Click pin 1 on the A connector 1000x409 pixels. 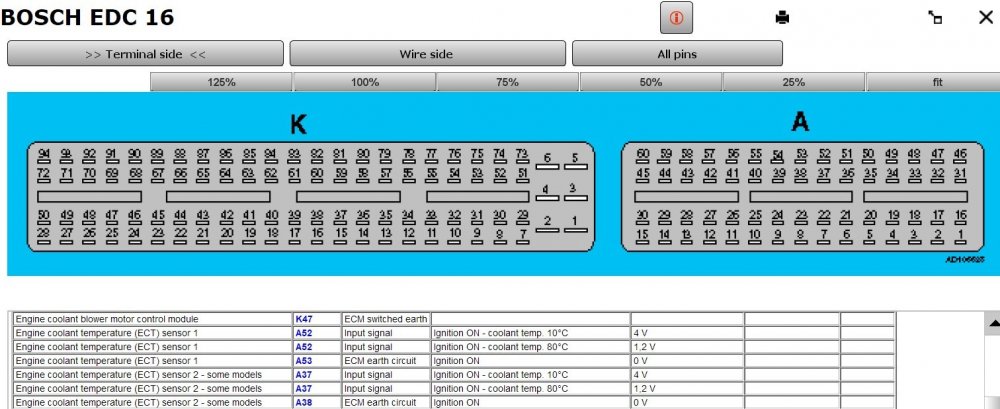pyautogui.click(x=960, y=237)
